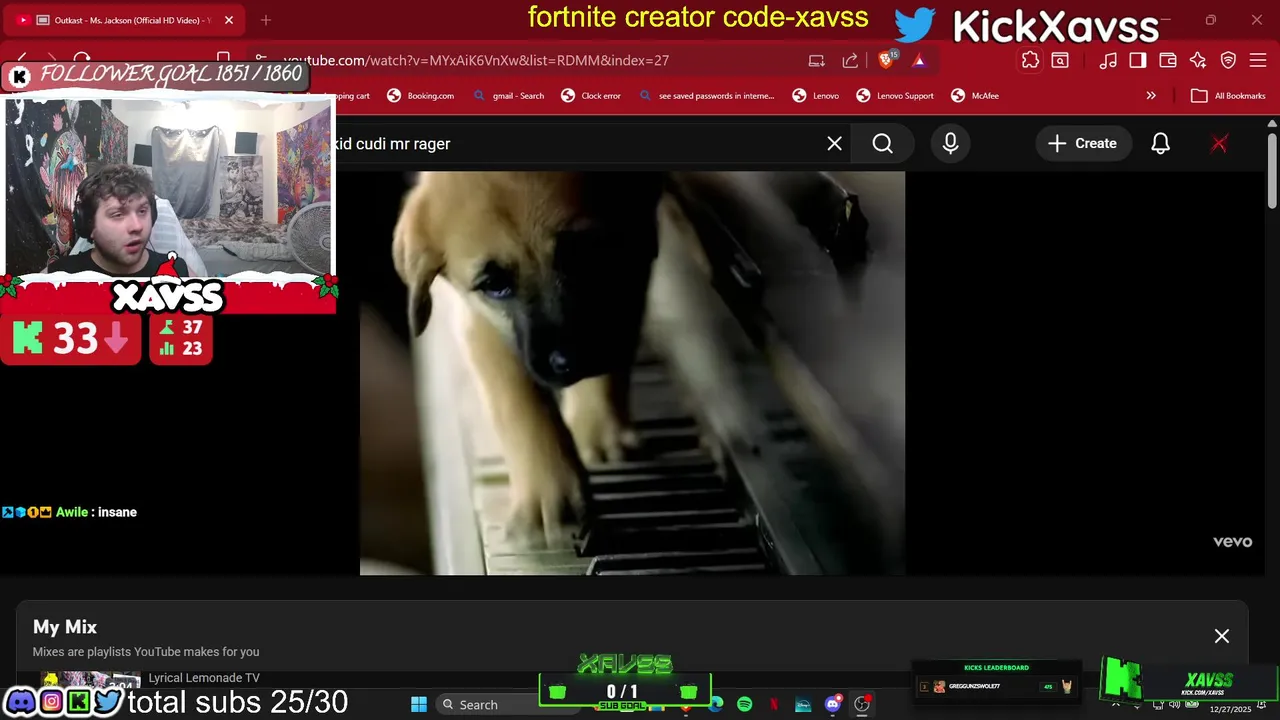Open Spotify from the taskbar
This screenshot has height=720, width=1280.
point(745,704)
